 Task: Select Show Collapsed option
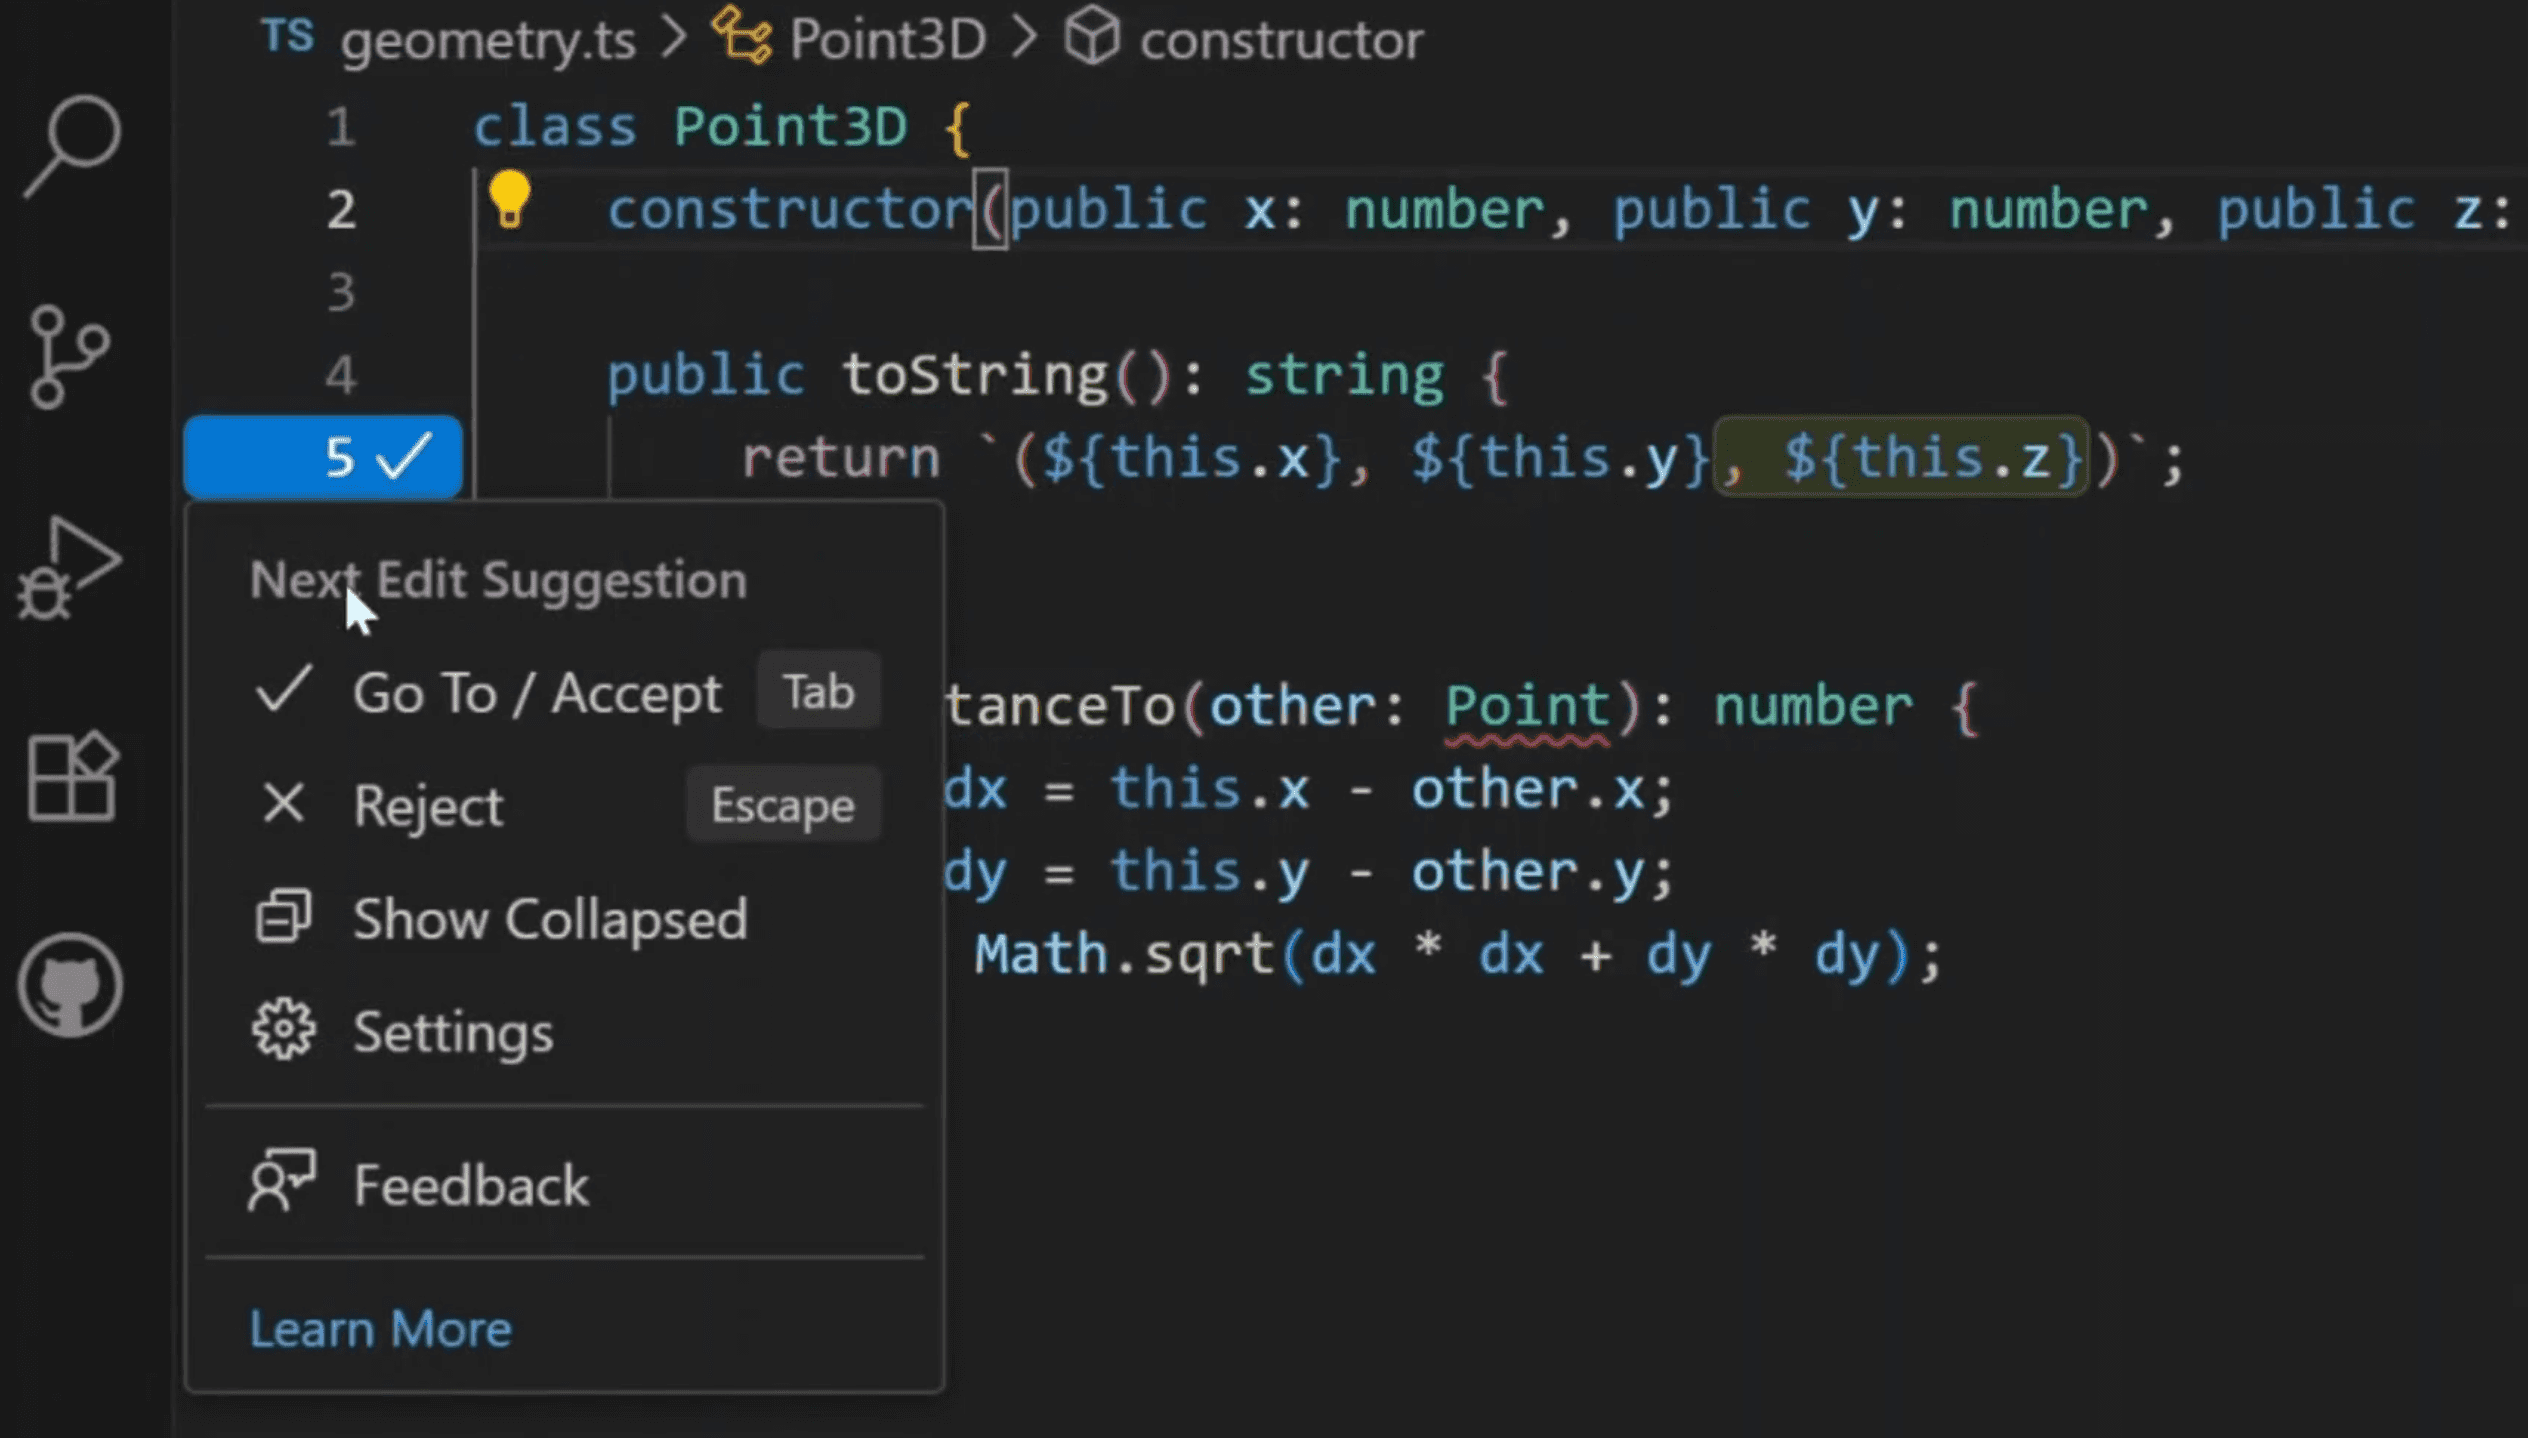(x=549, y=918)
